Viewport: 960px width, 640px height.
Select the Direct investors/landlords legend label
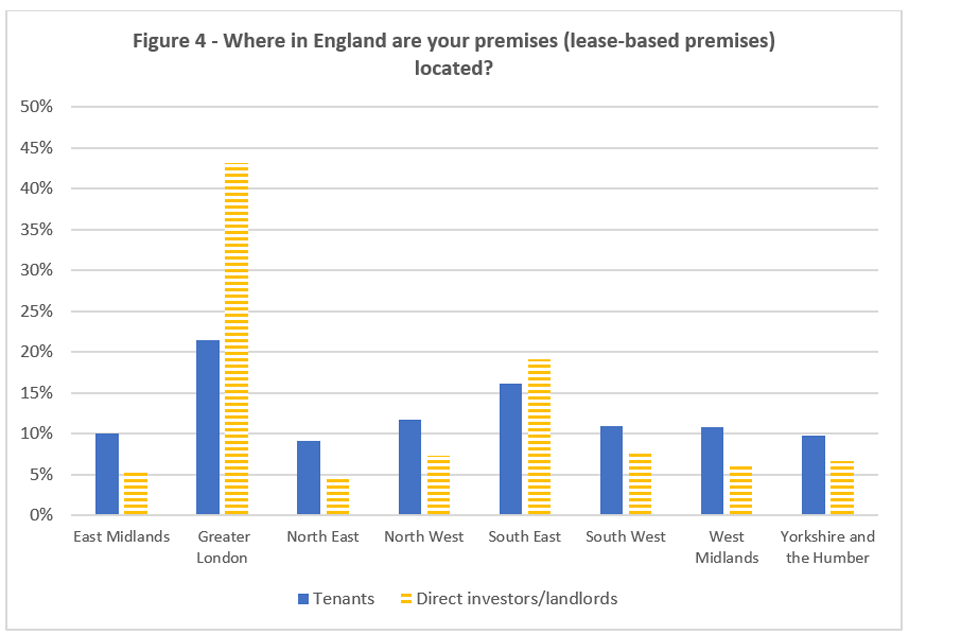coord(516,599)
